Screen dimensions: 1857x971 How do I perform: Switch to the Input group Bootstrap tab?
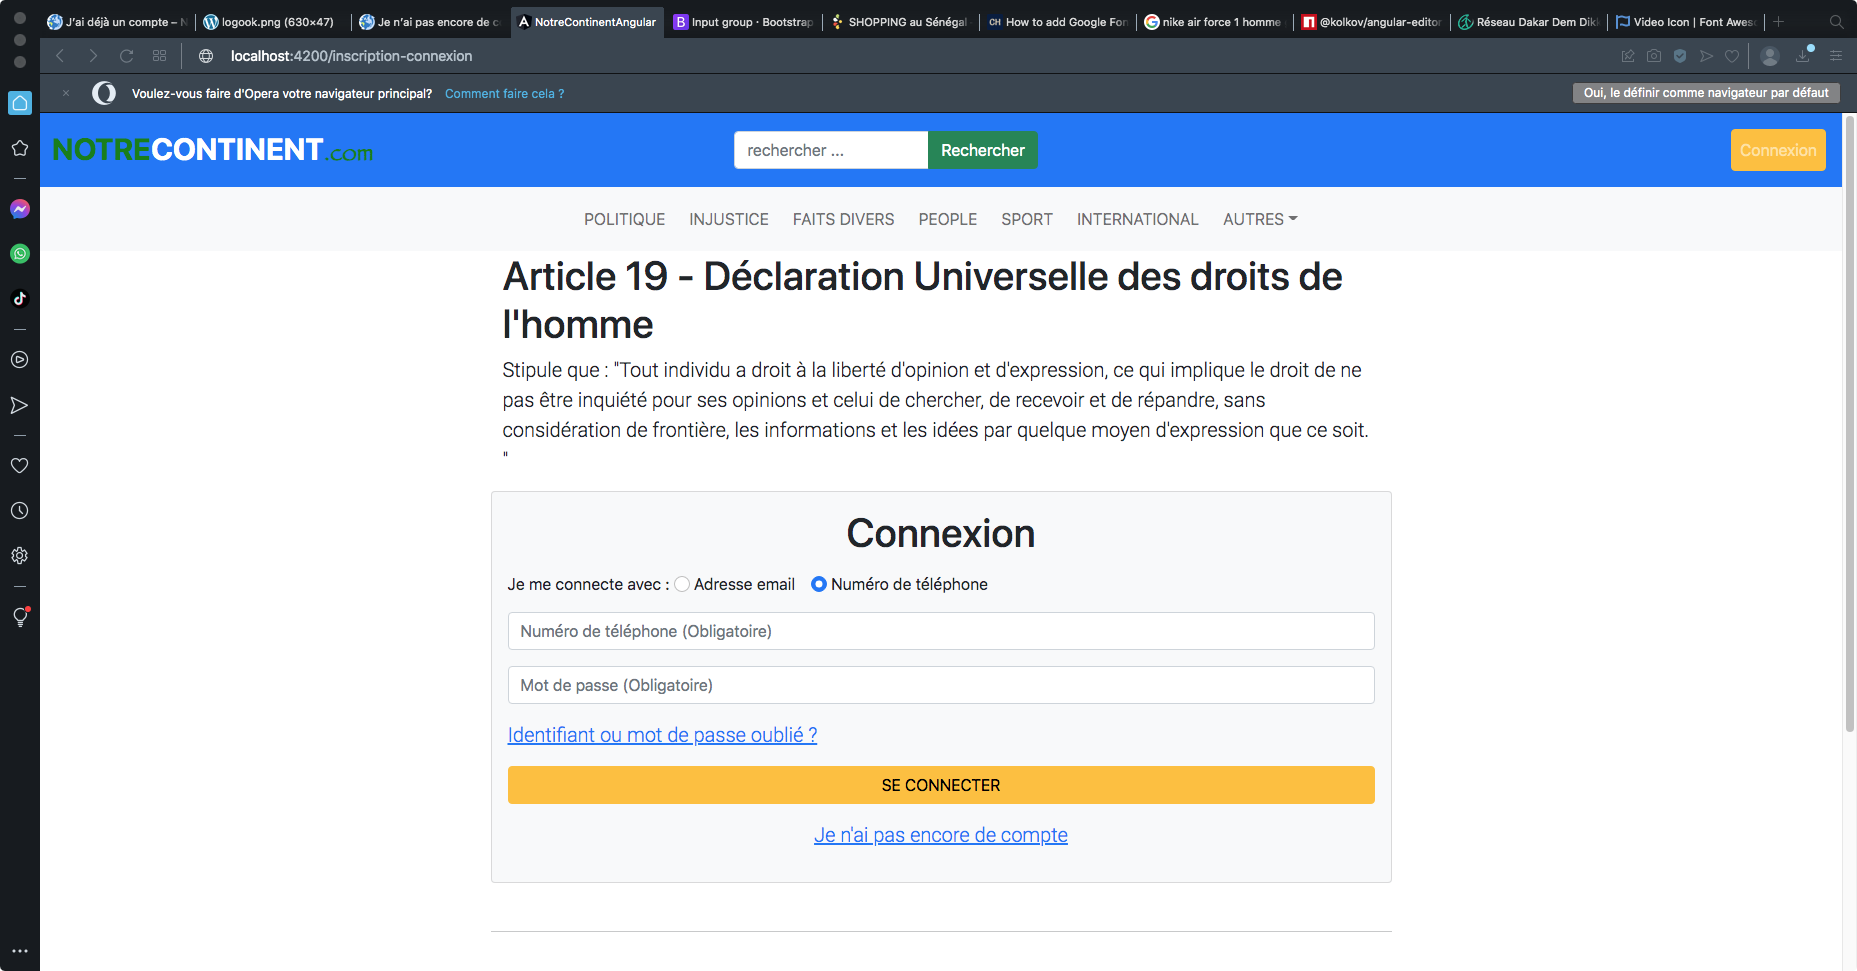click(x=743, y=22)
